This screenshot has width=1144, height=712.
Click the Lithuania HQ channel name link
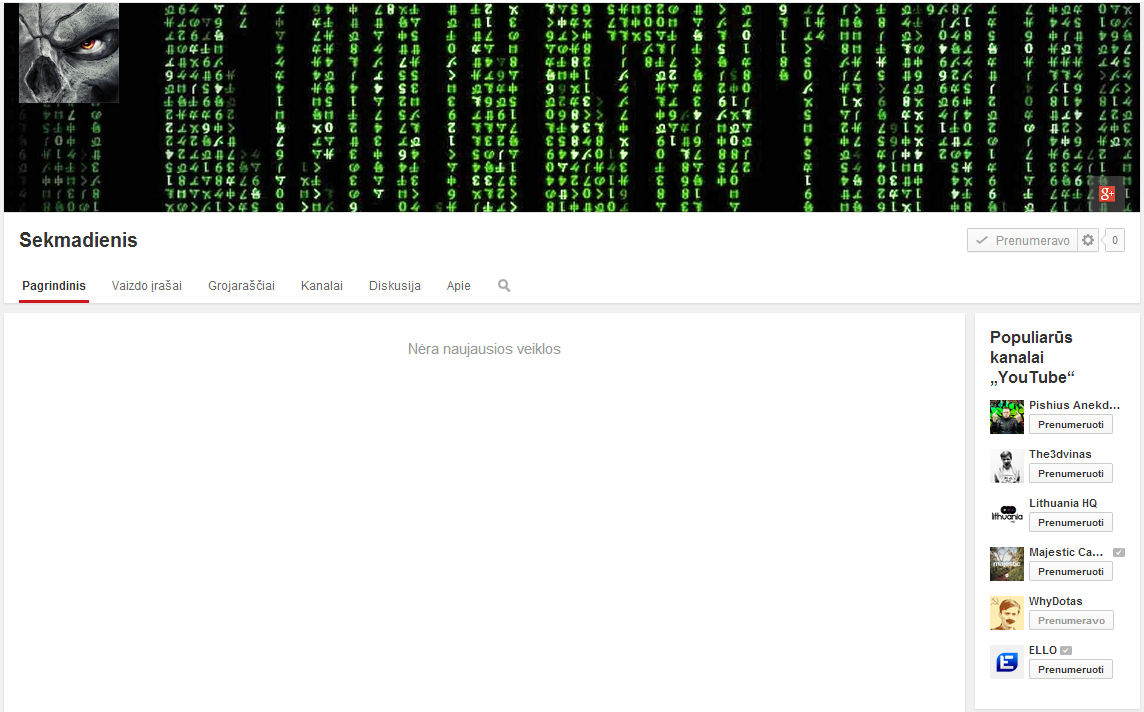click(x=1063, y=503)
